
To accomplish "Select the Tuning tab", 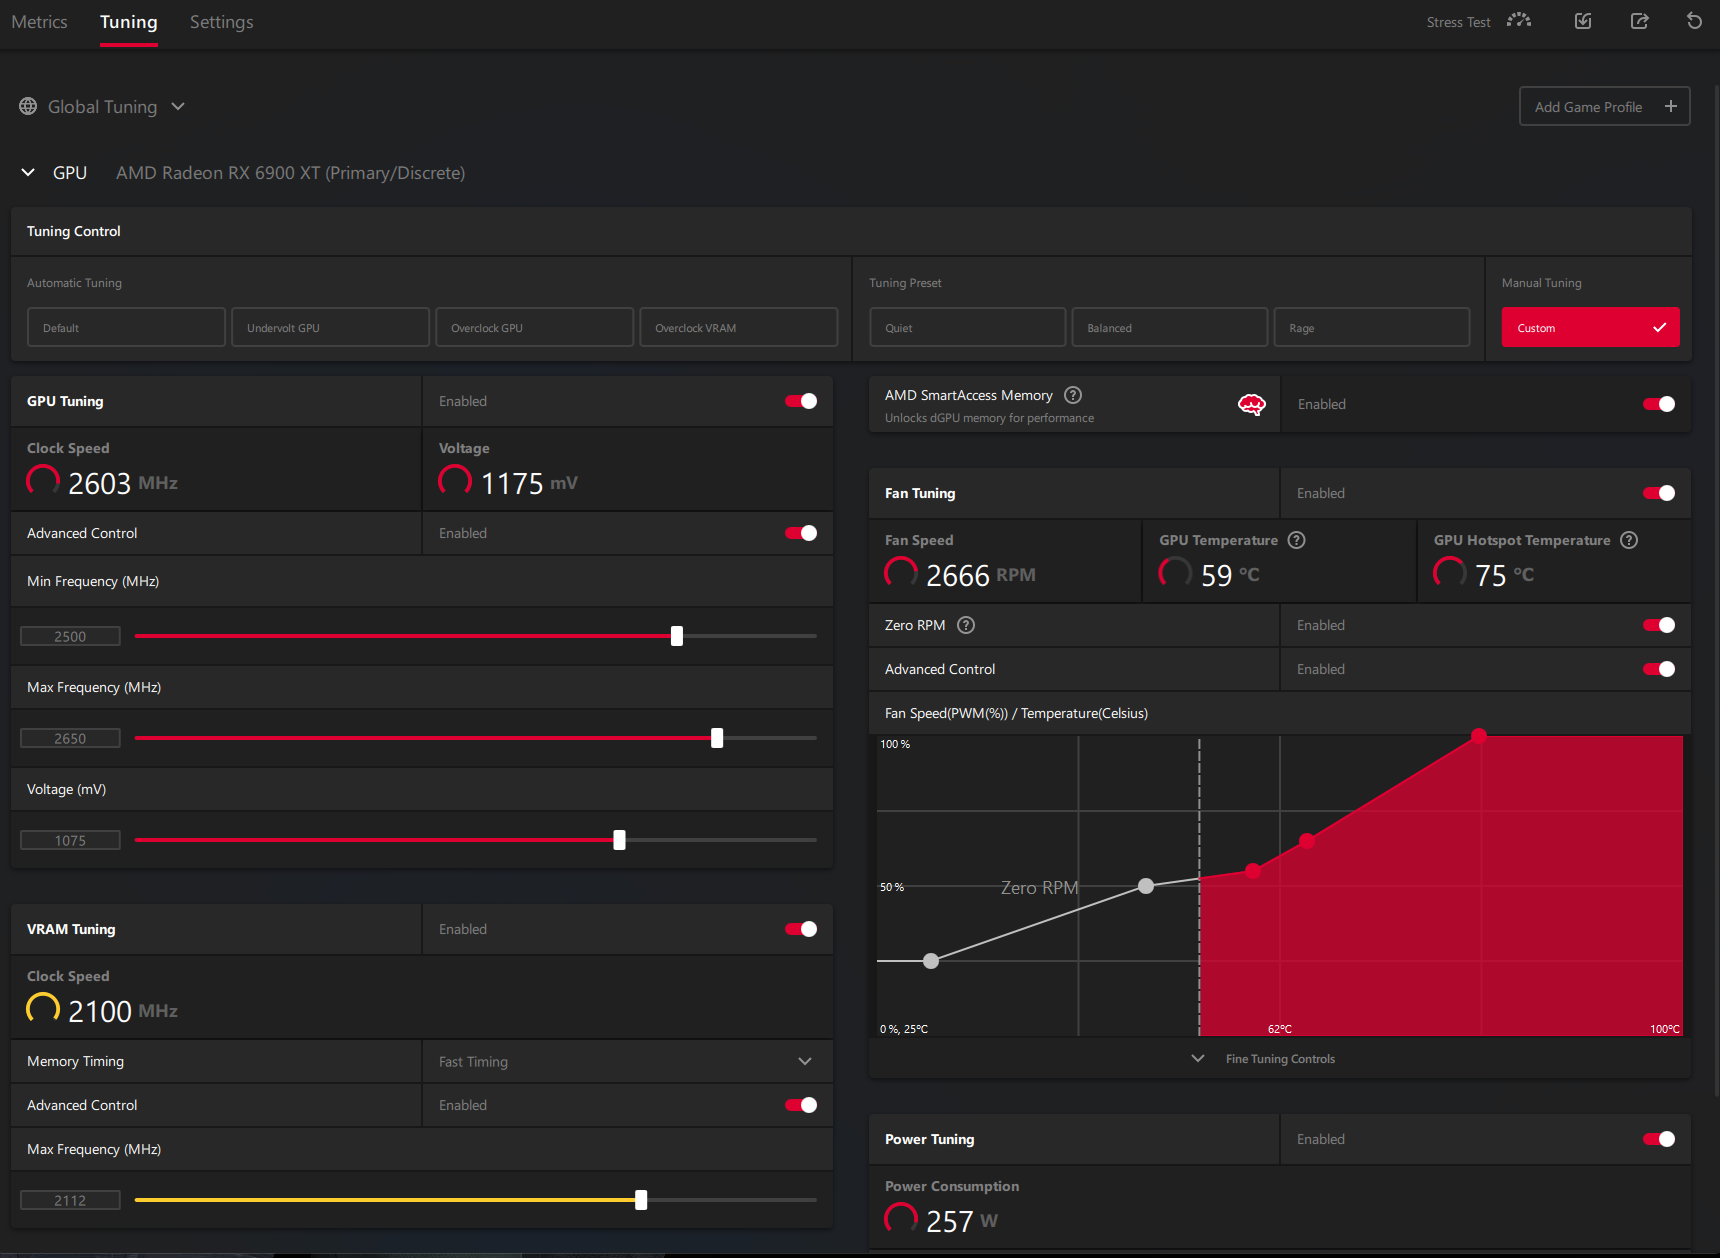I will point(129,22).
